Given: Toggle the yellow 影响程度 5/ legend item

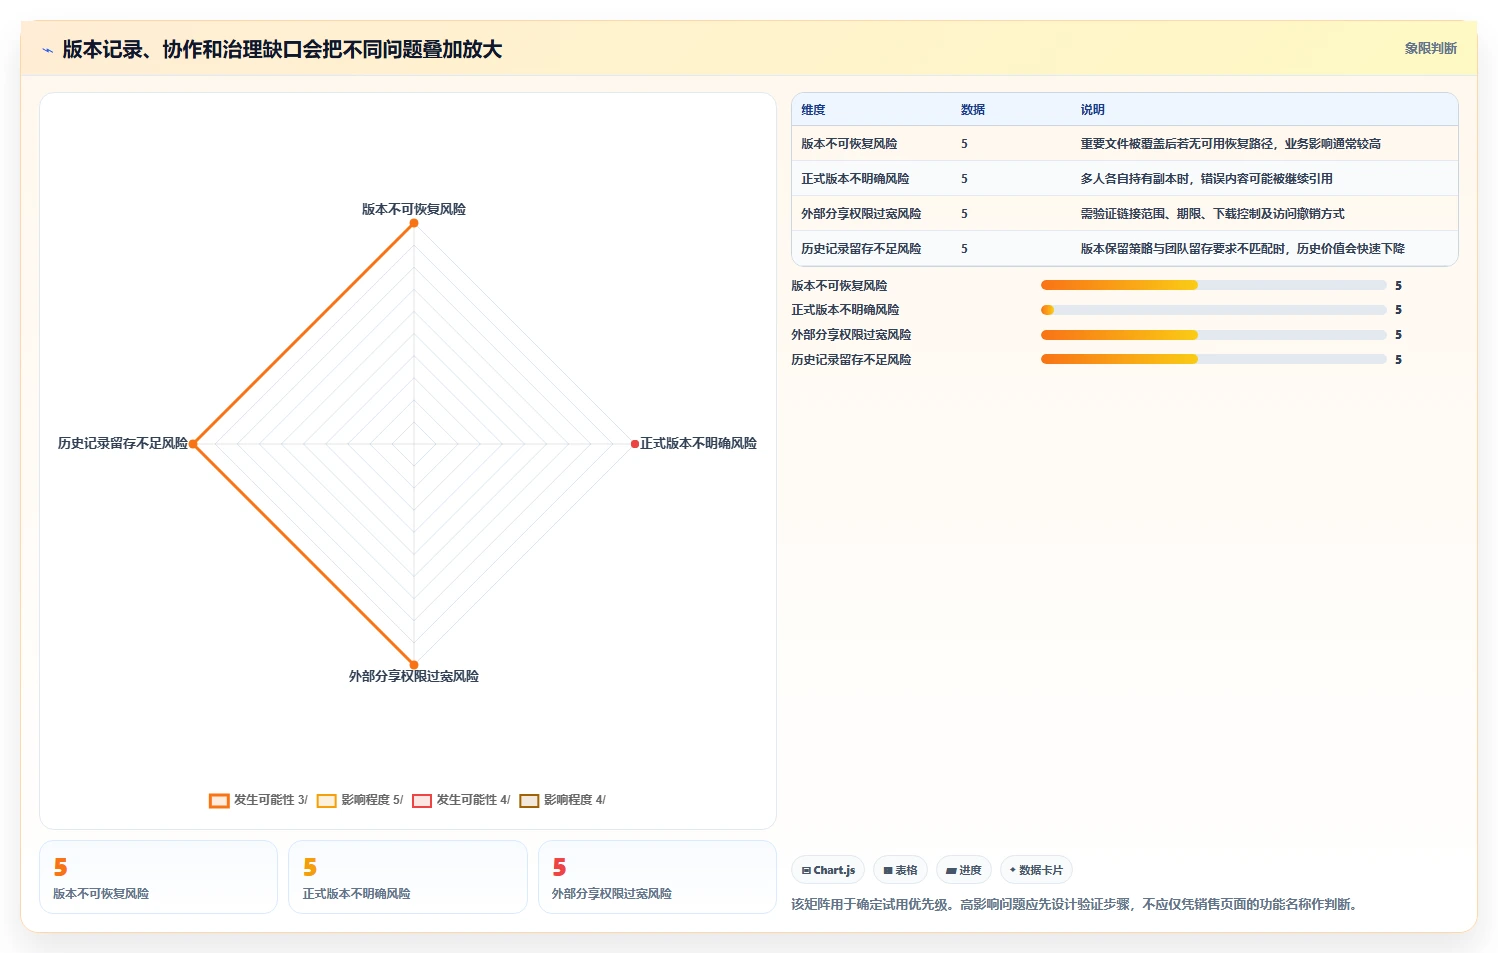Looking at the screenshot, I should [x=360, y=800].
